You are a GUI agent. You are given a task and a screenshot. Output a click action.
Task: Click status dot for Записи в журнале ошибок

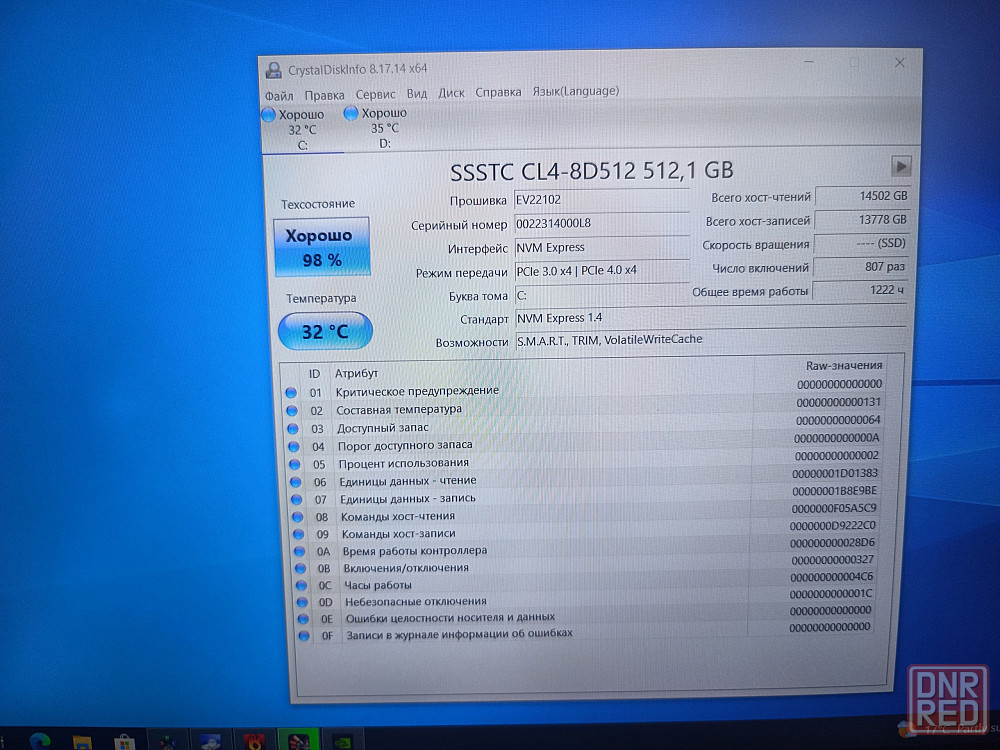[x=304, y=635]
